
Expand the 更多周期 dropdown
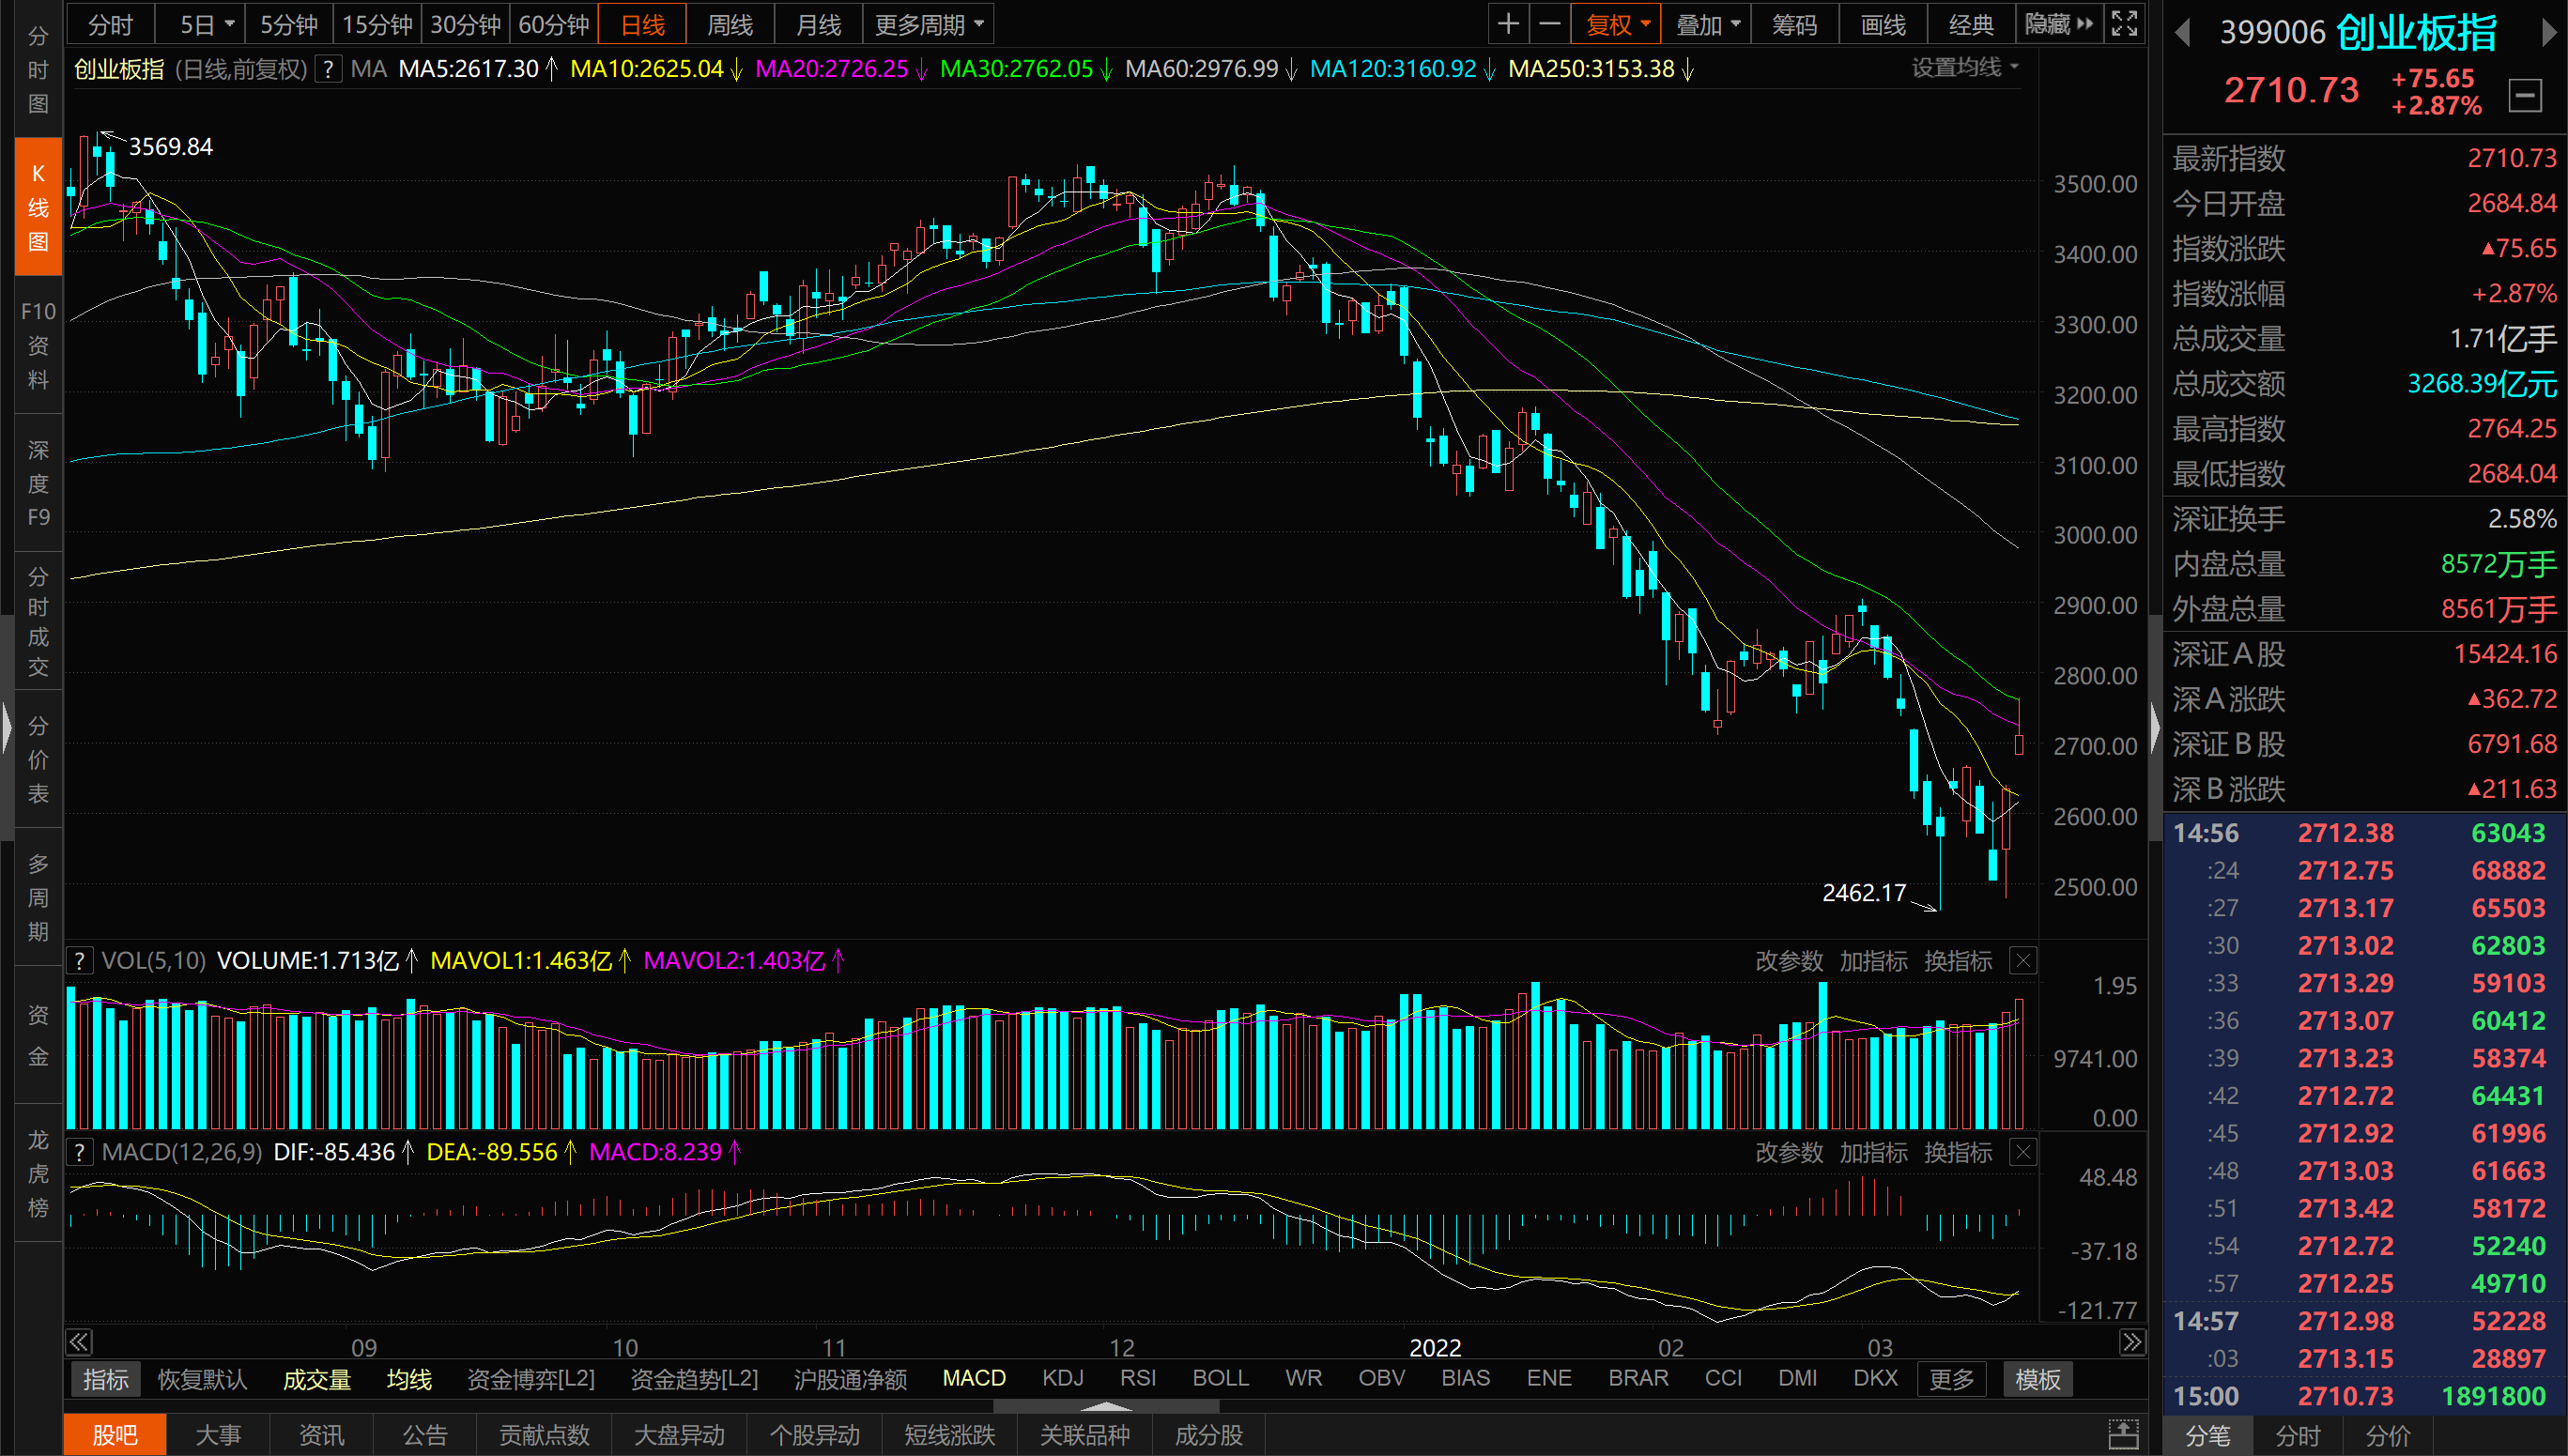(x=929, y=24)
